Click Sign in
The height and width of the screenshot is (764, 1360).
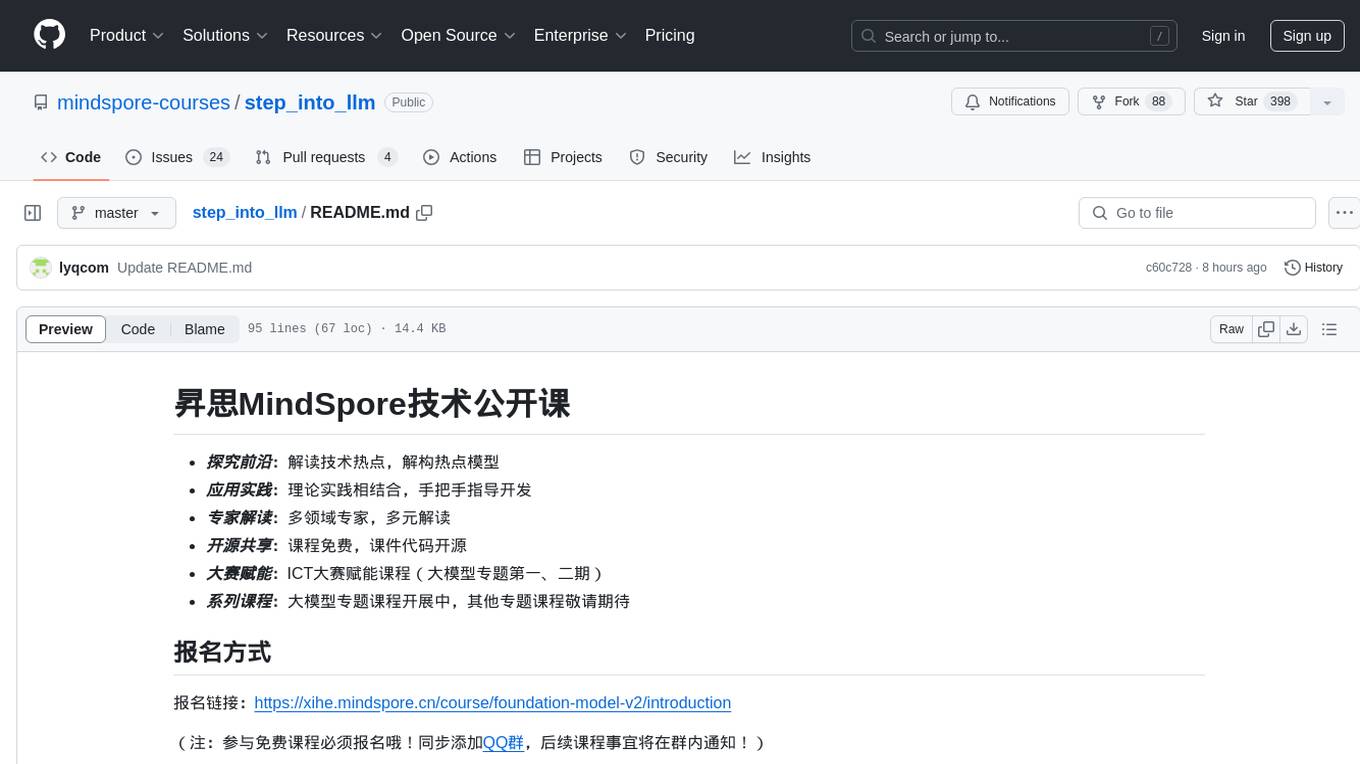(1223, 36)
